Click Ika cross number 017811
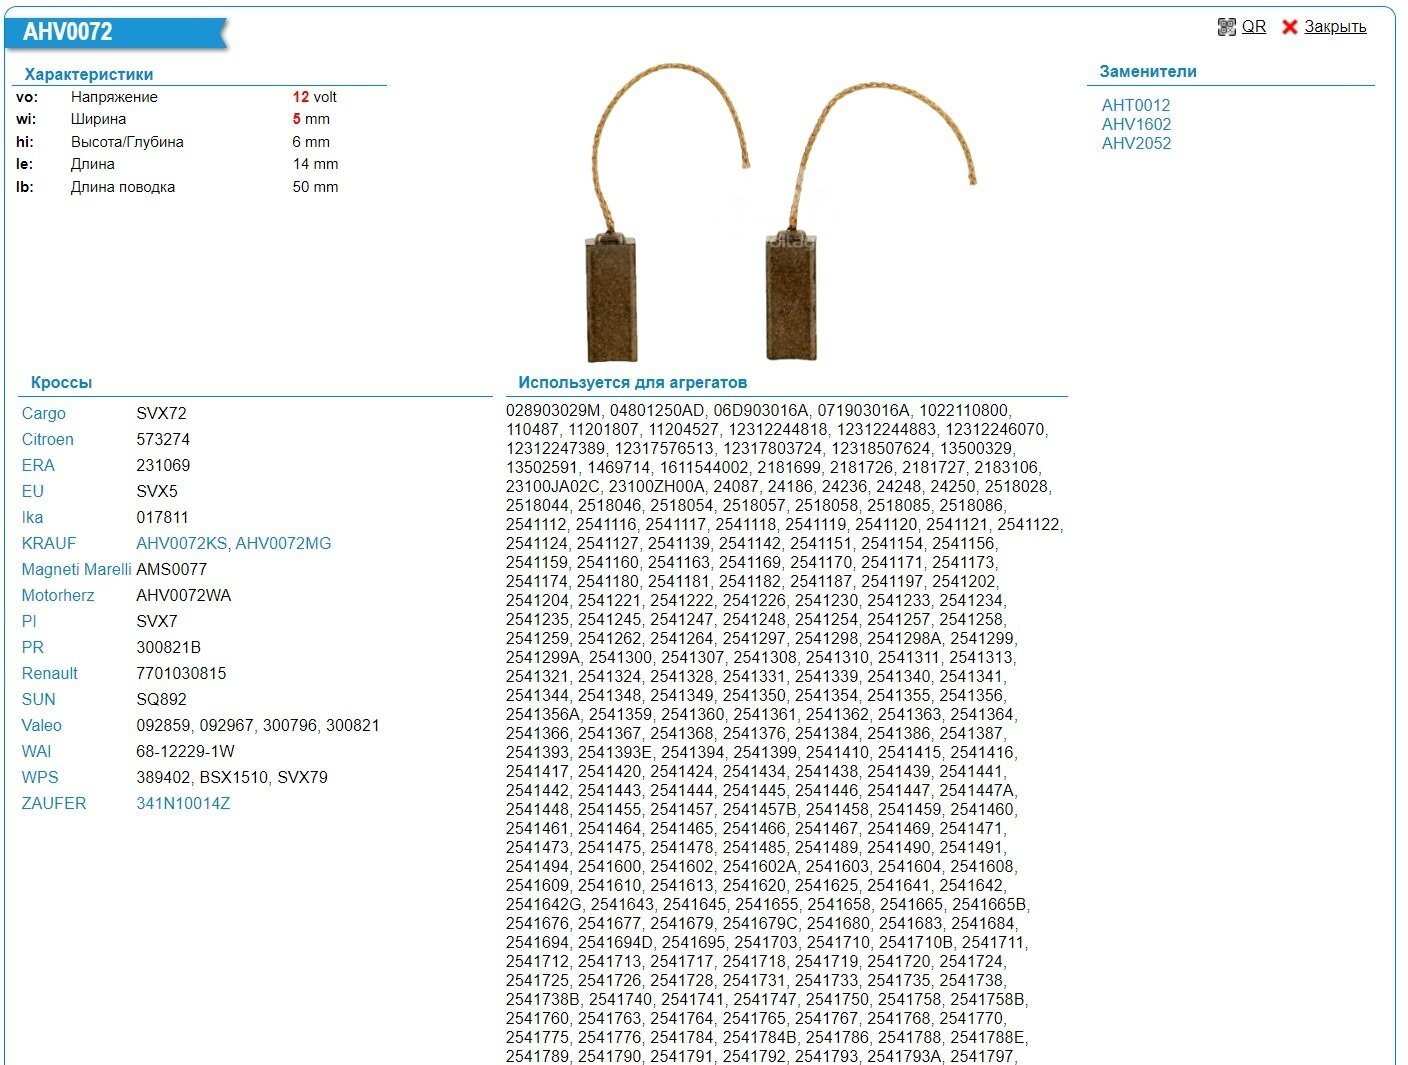This screenshot has height=1065, width=1408. click(162, 517)
